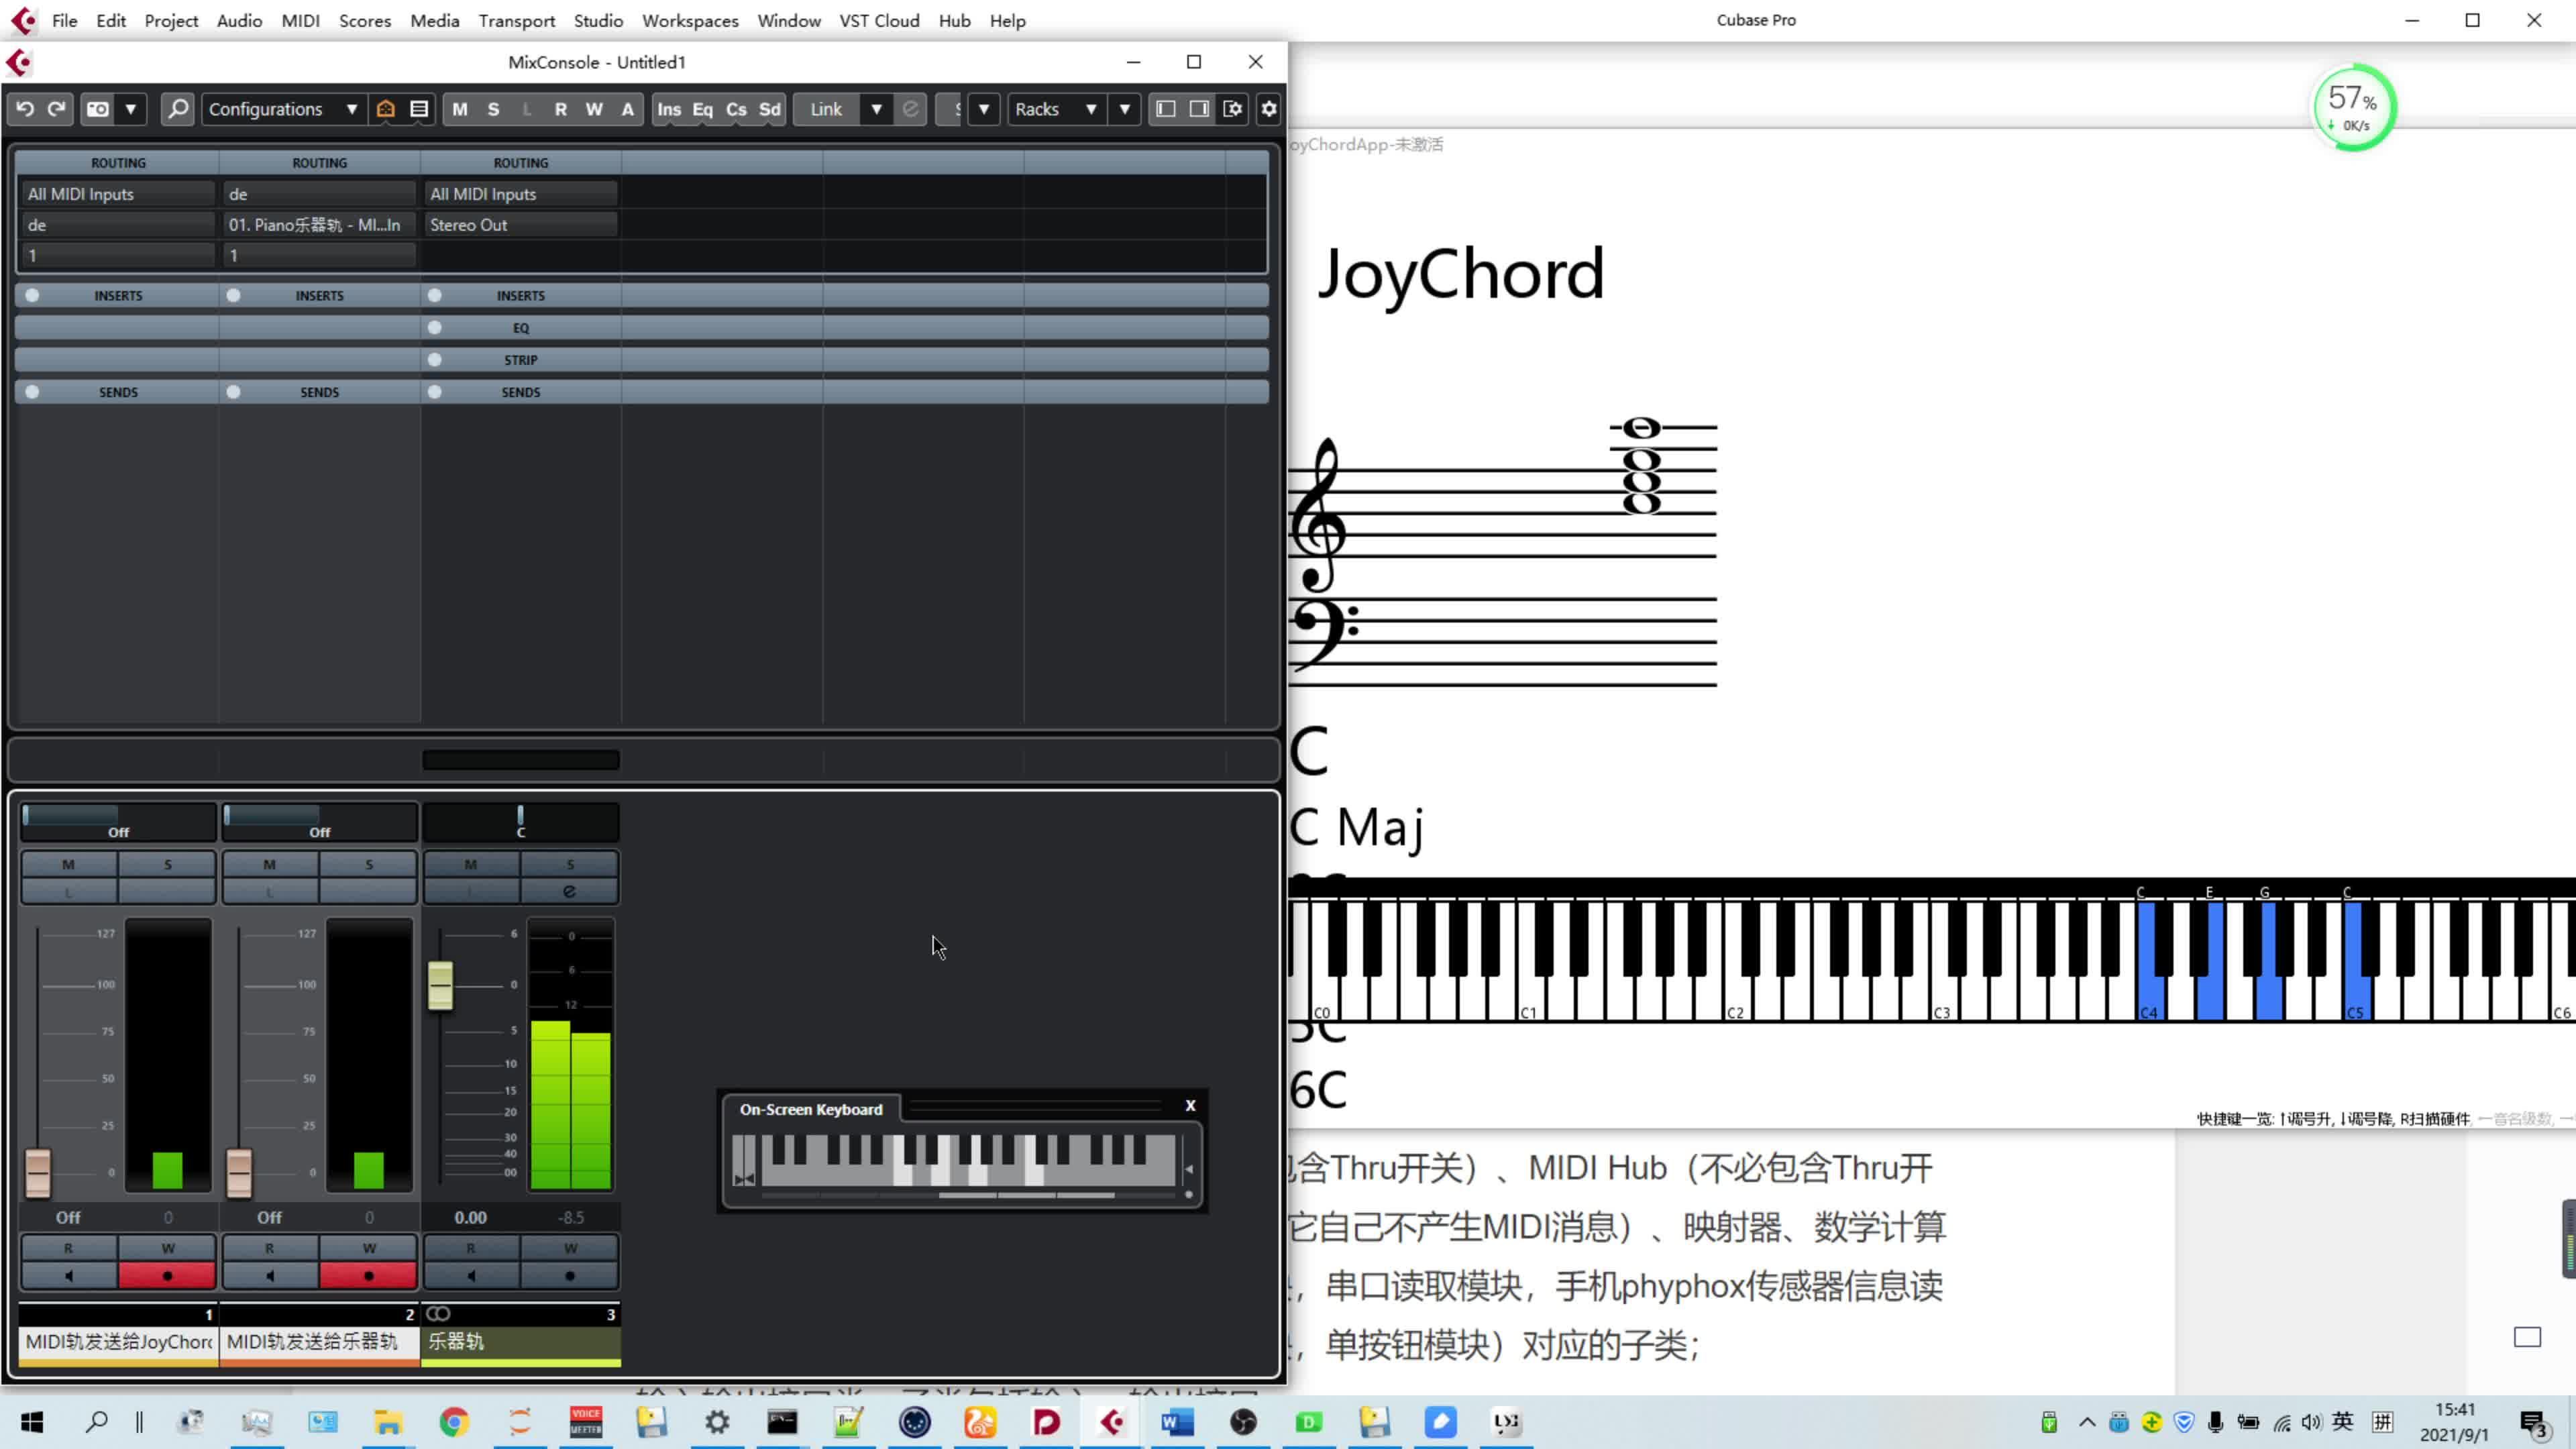Open the Link options dropdown arrow
This screenshot has width=2576, height=1449.
[876, 109]
